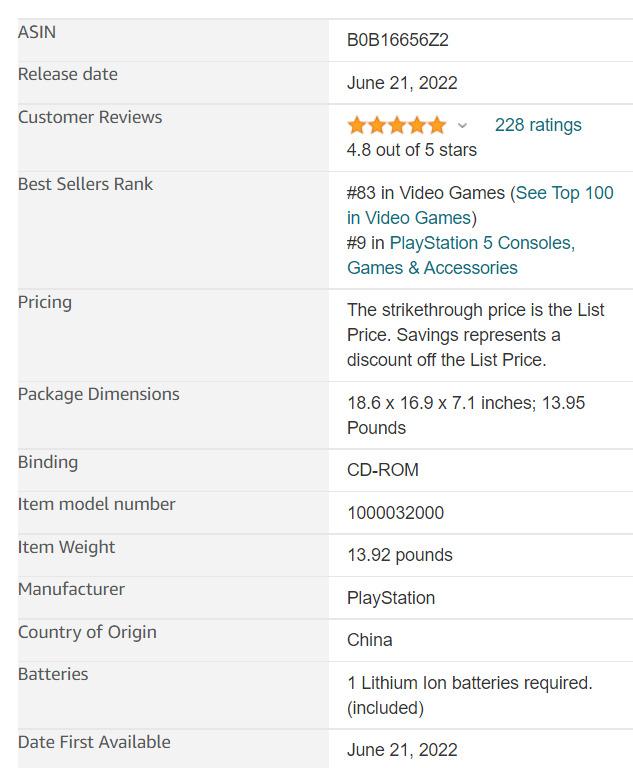Click the Manufacturer PlayStation value
This screenshot has height=768, width=633.
(x=391, y=598)
